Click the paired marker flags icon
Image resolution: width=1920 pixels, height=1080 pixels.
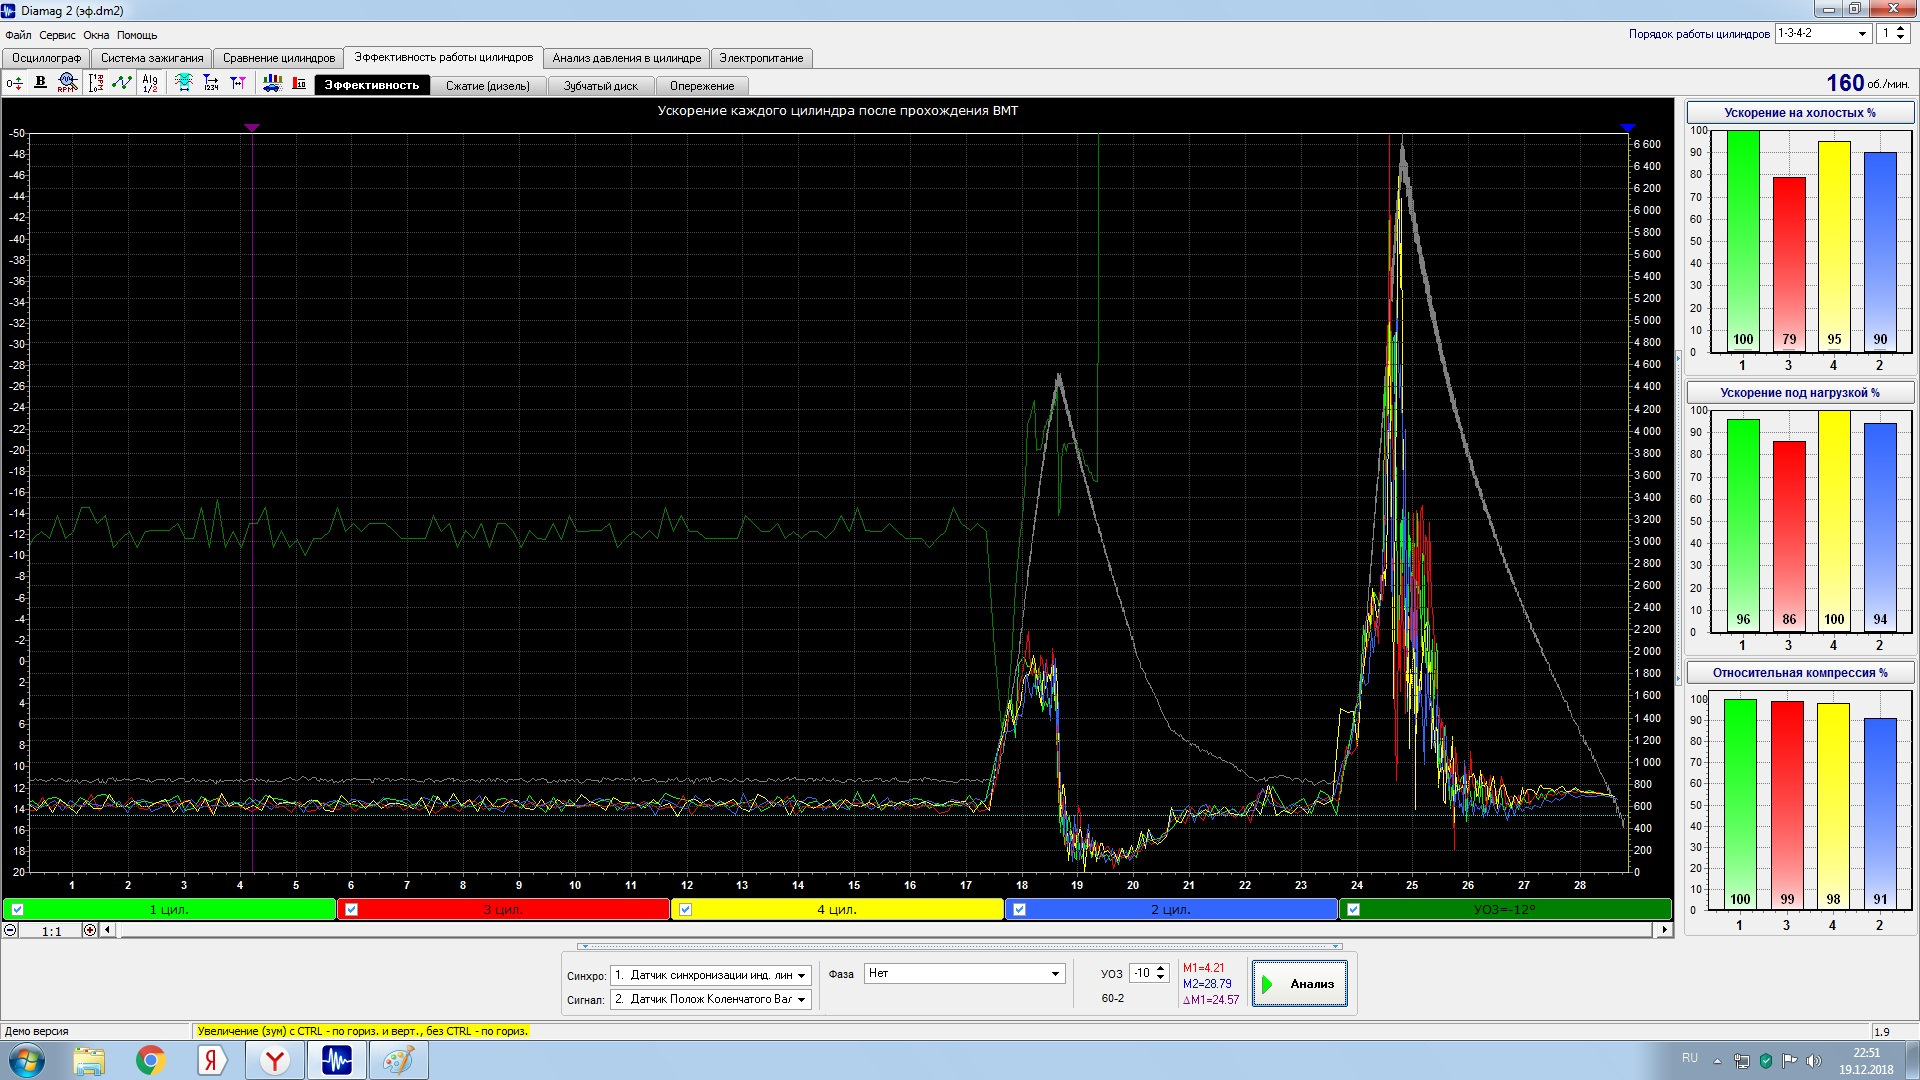[x=238, y=83]
